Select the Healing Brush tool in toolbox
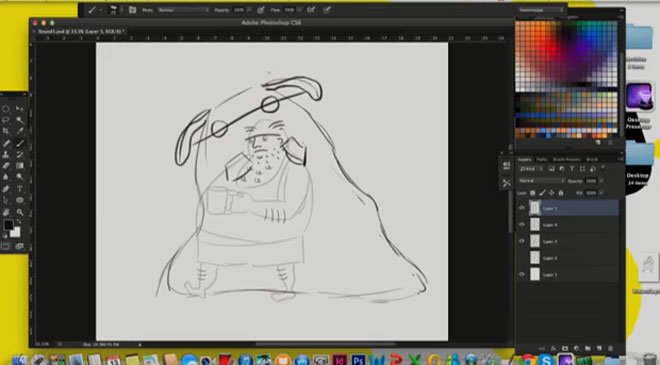The width and height of the screenshot is (660, 365). click(6, 143)
